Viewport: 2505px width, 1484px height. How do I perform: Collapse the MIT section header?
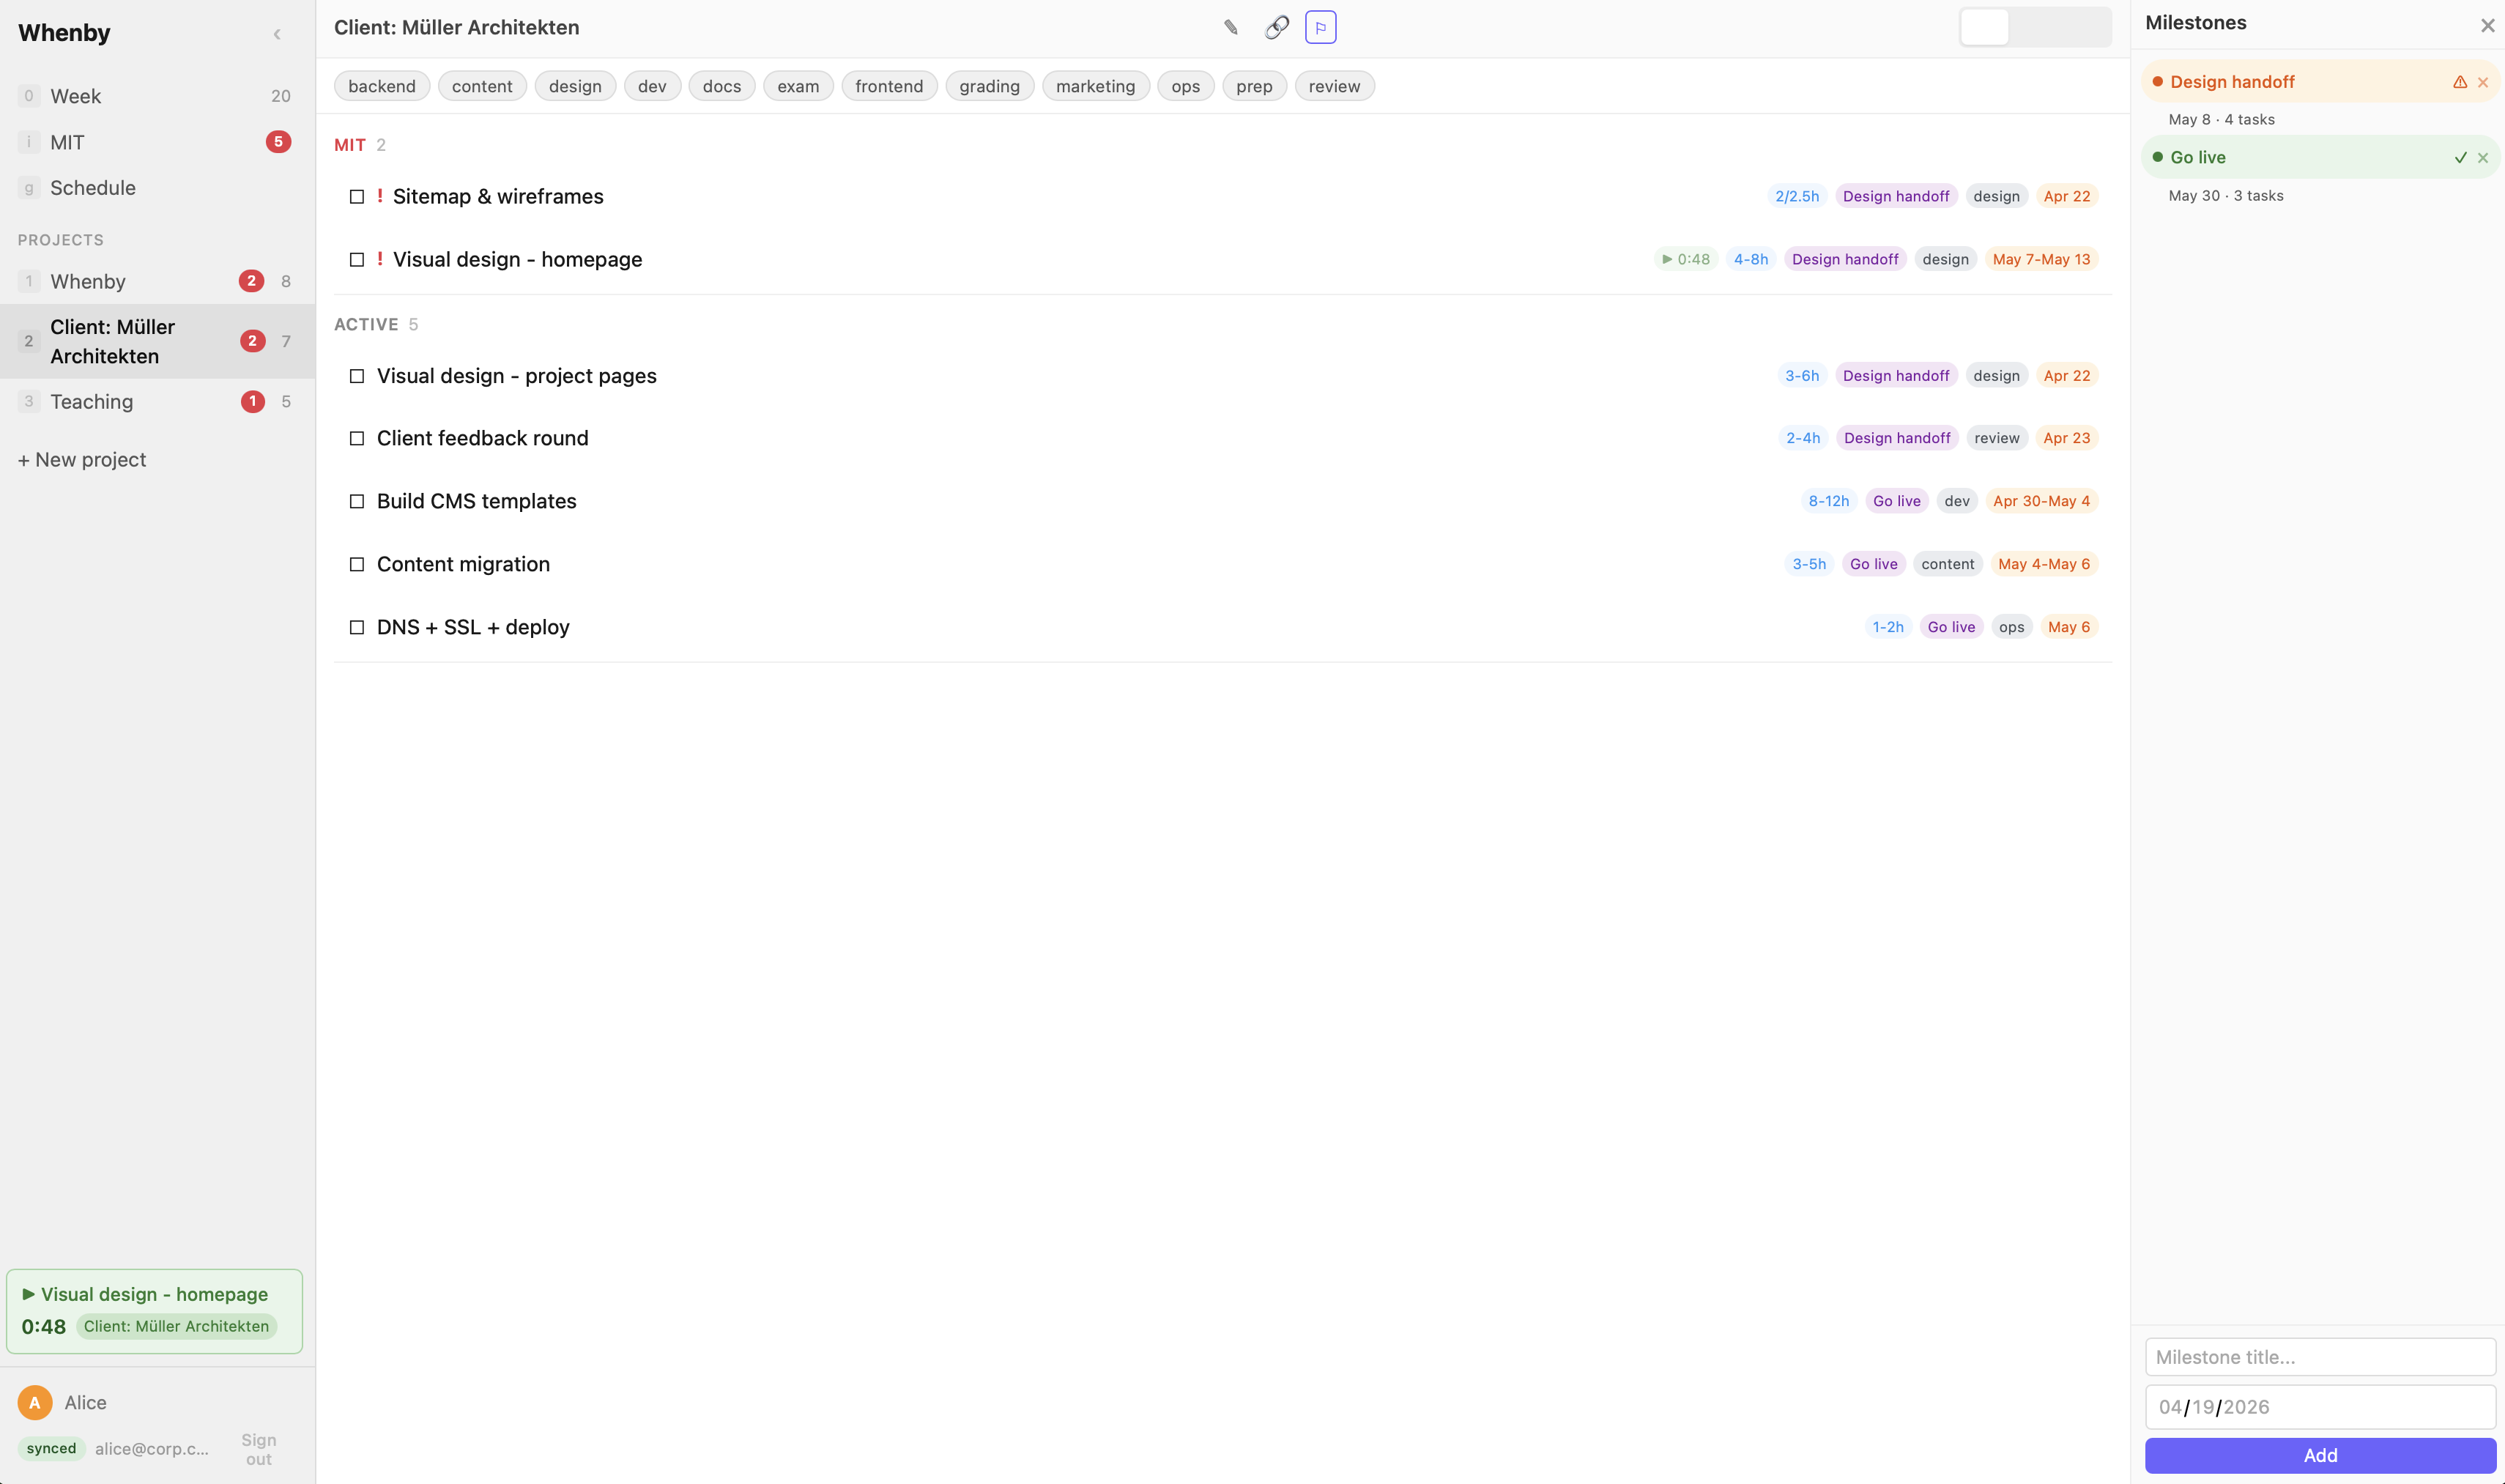click(x=349, y=145)
